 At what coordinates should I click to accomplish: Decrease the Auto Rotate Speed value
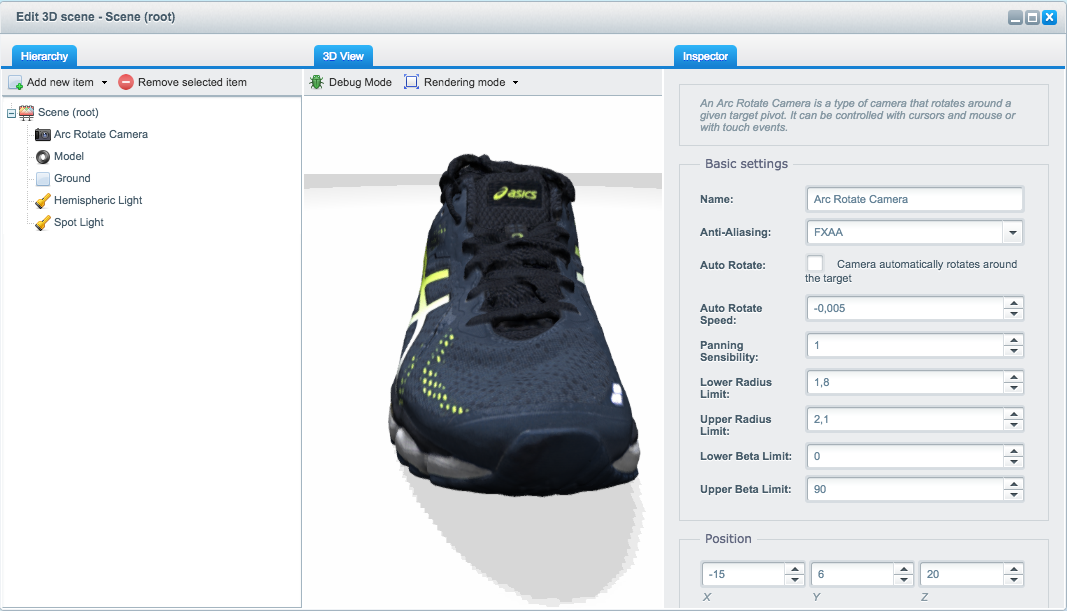(x=1014, y=314)
